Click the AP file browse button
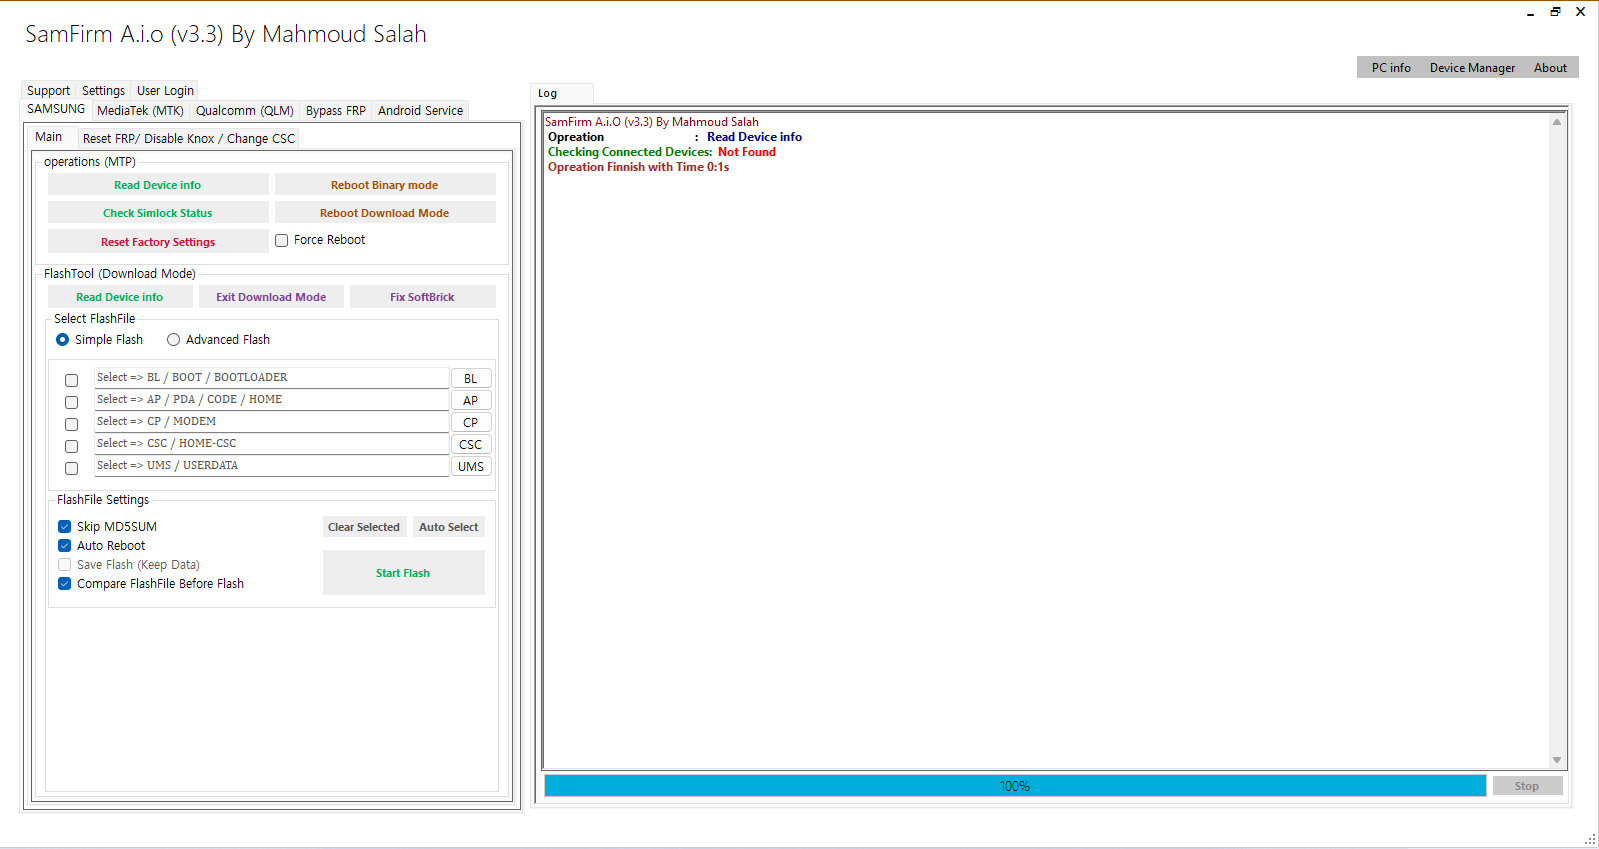Screen dimensions: 1599x849 (x=471, y=401)
